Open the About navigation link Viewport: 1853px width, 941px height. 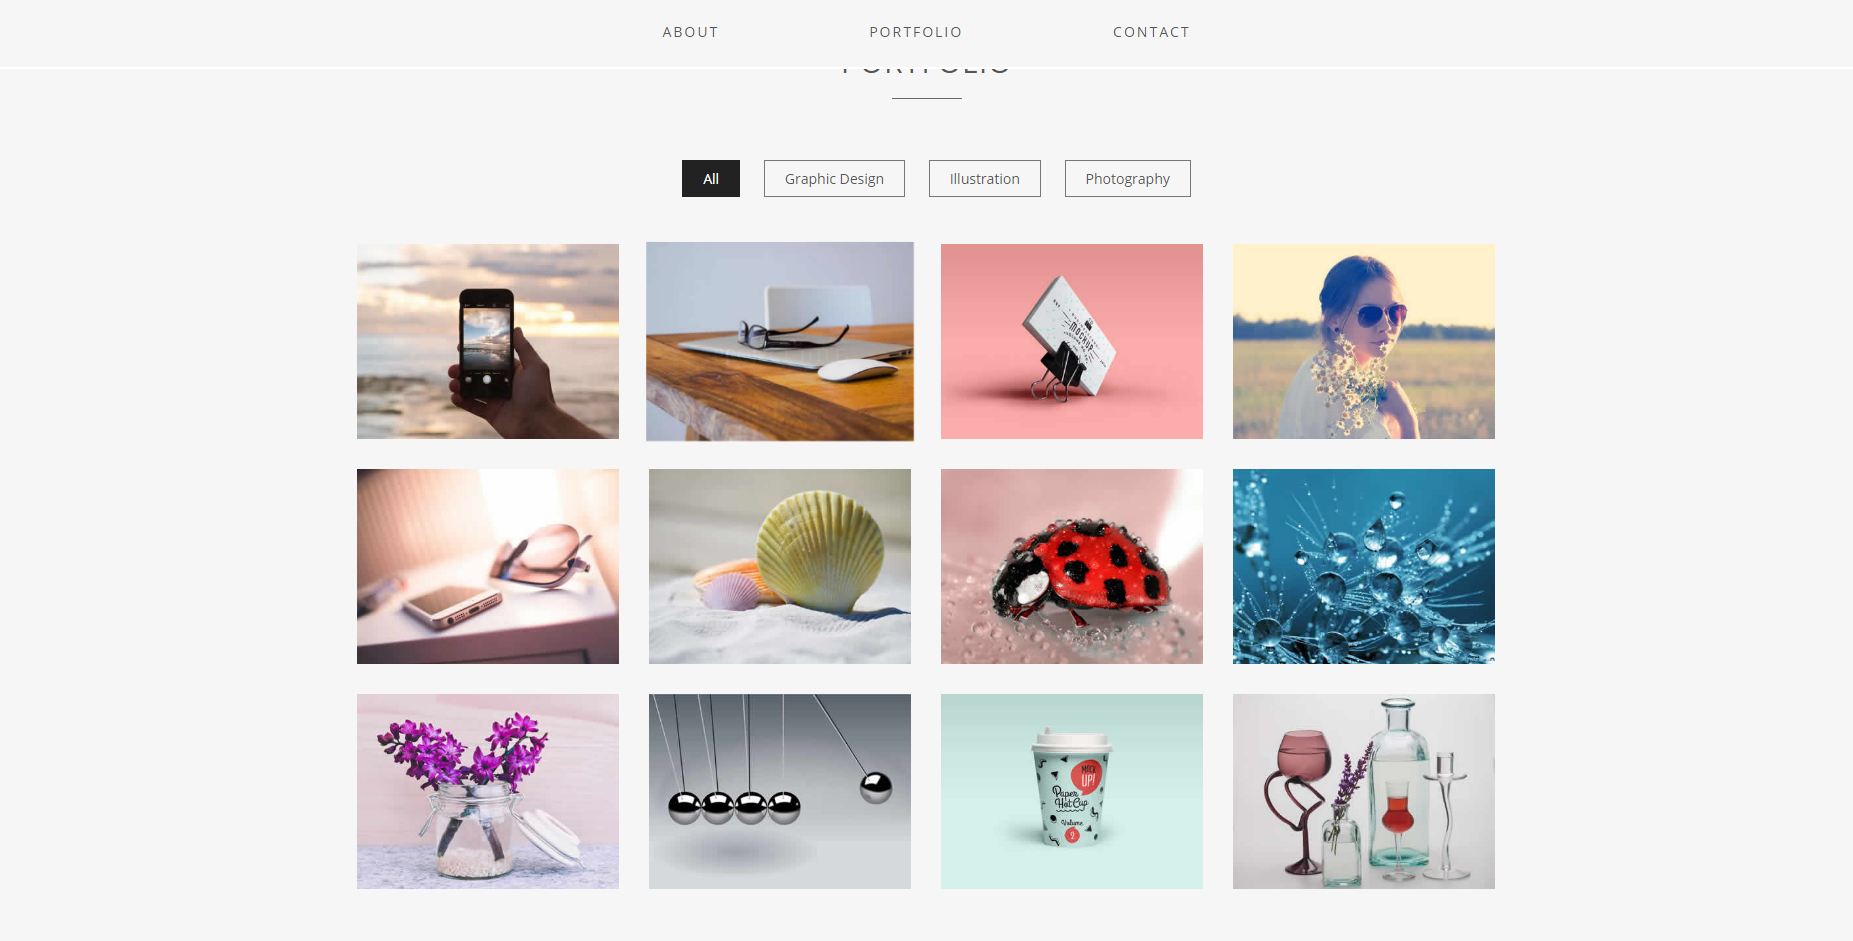pyautogui.click(x=690, y=32)
